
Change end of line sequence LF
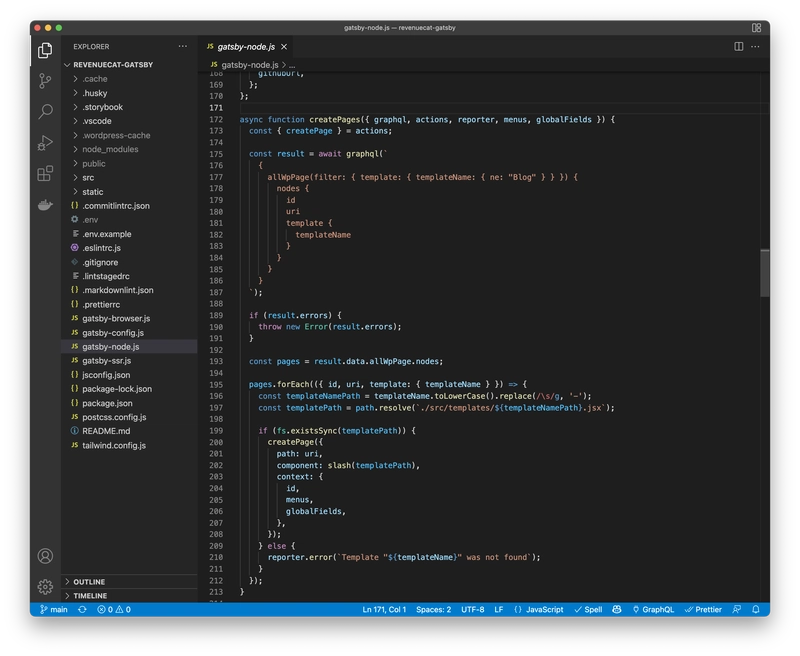coord(498,610)
